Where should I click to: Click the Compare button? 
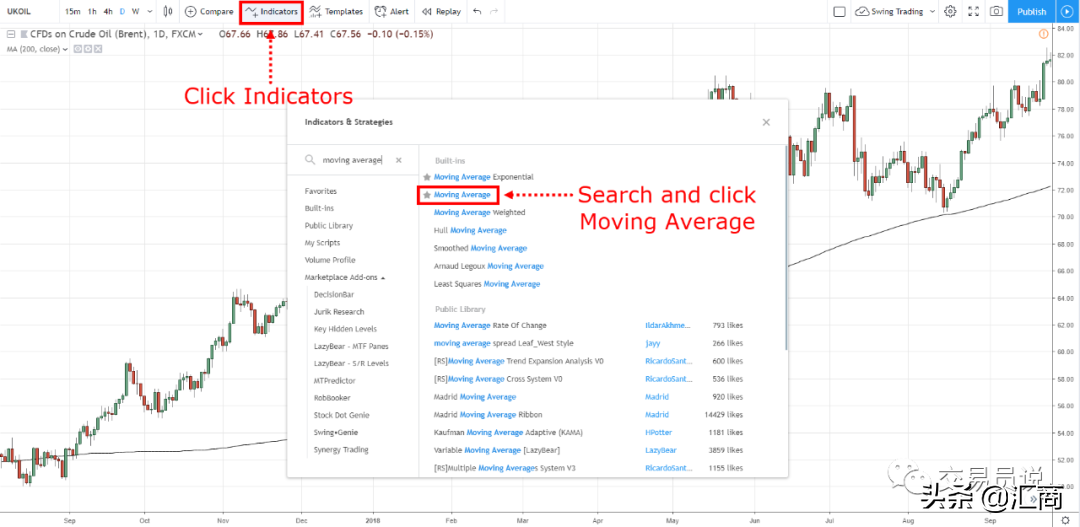click(x=209, y=11)
